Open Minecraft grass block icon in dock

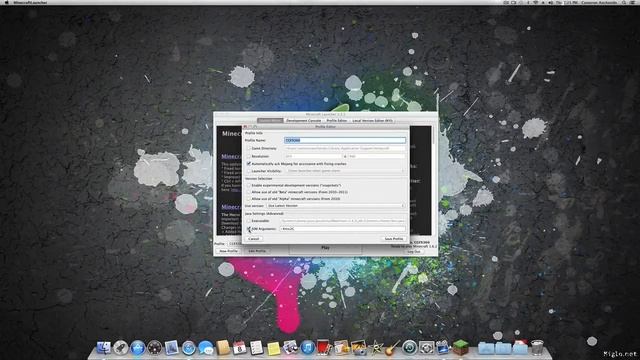[x=460, y=348]
